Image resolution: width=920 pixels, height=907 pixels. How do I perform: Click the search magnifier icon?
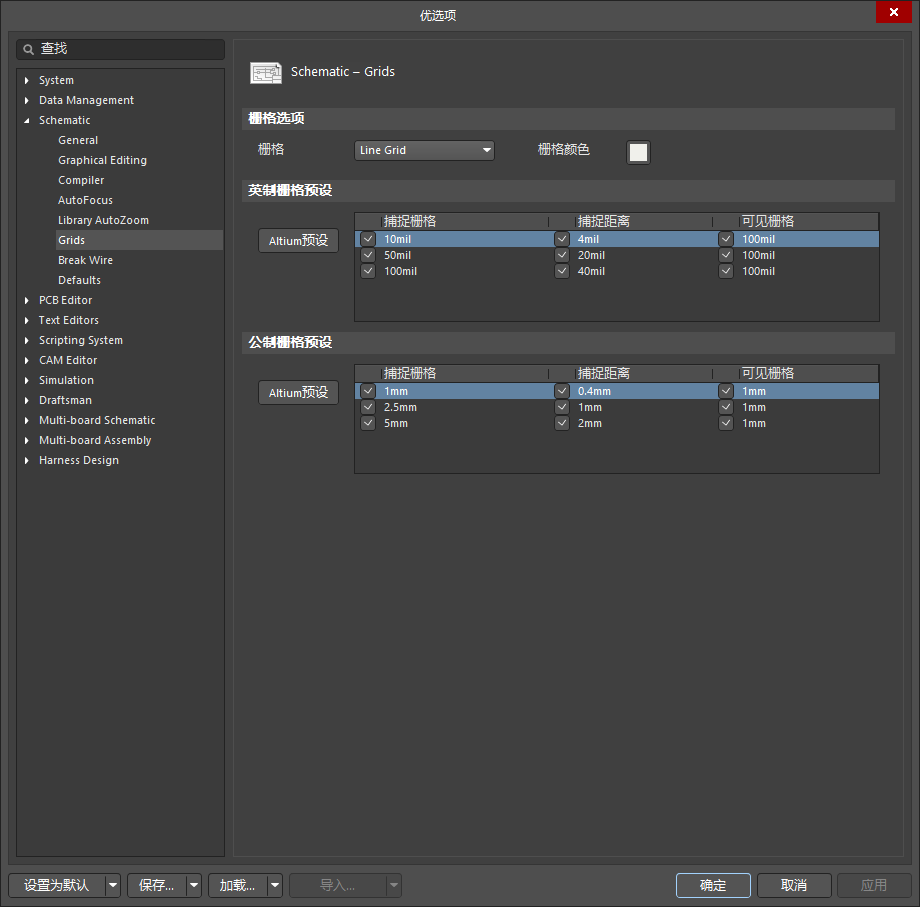click(x=29, y=49)
